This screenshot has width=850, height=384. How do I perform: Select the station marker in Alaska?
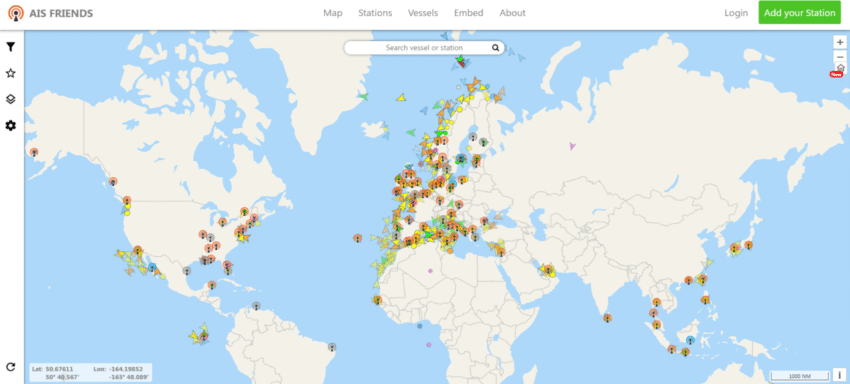point(34,152)
